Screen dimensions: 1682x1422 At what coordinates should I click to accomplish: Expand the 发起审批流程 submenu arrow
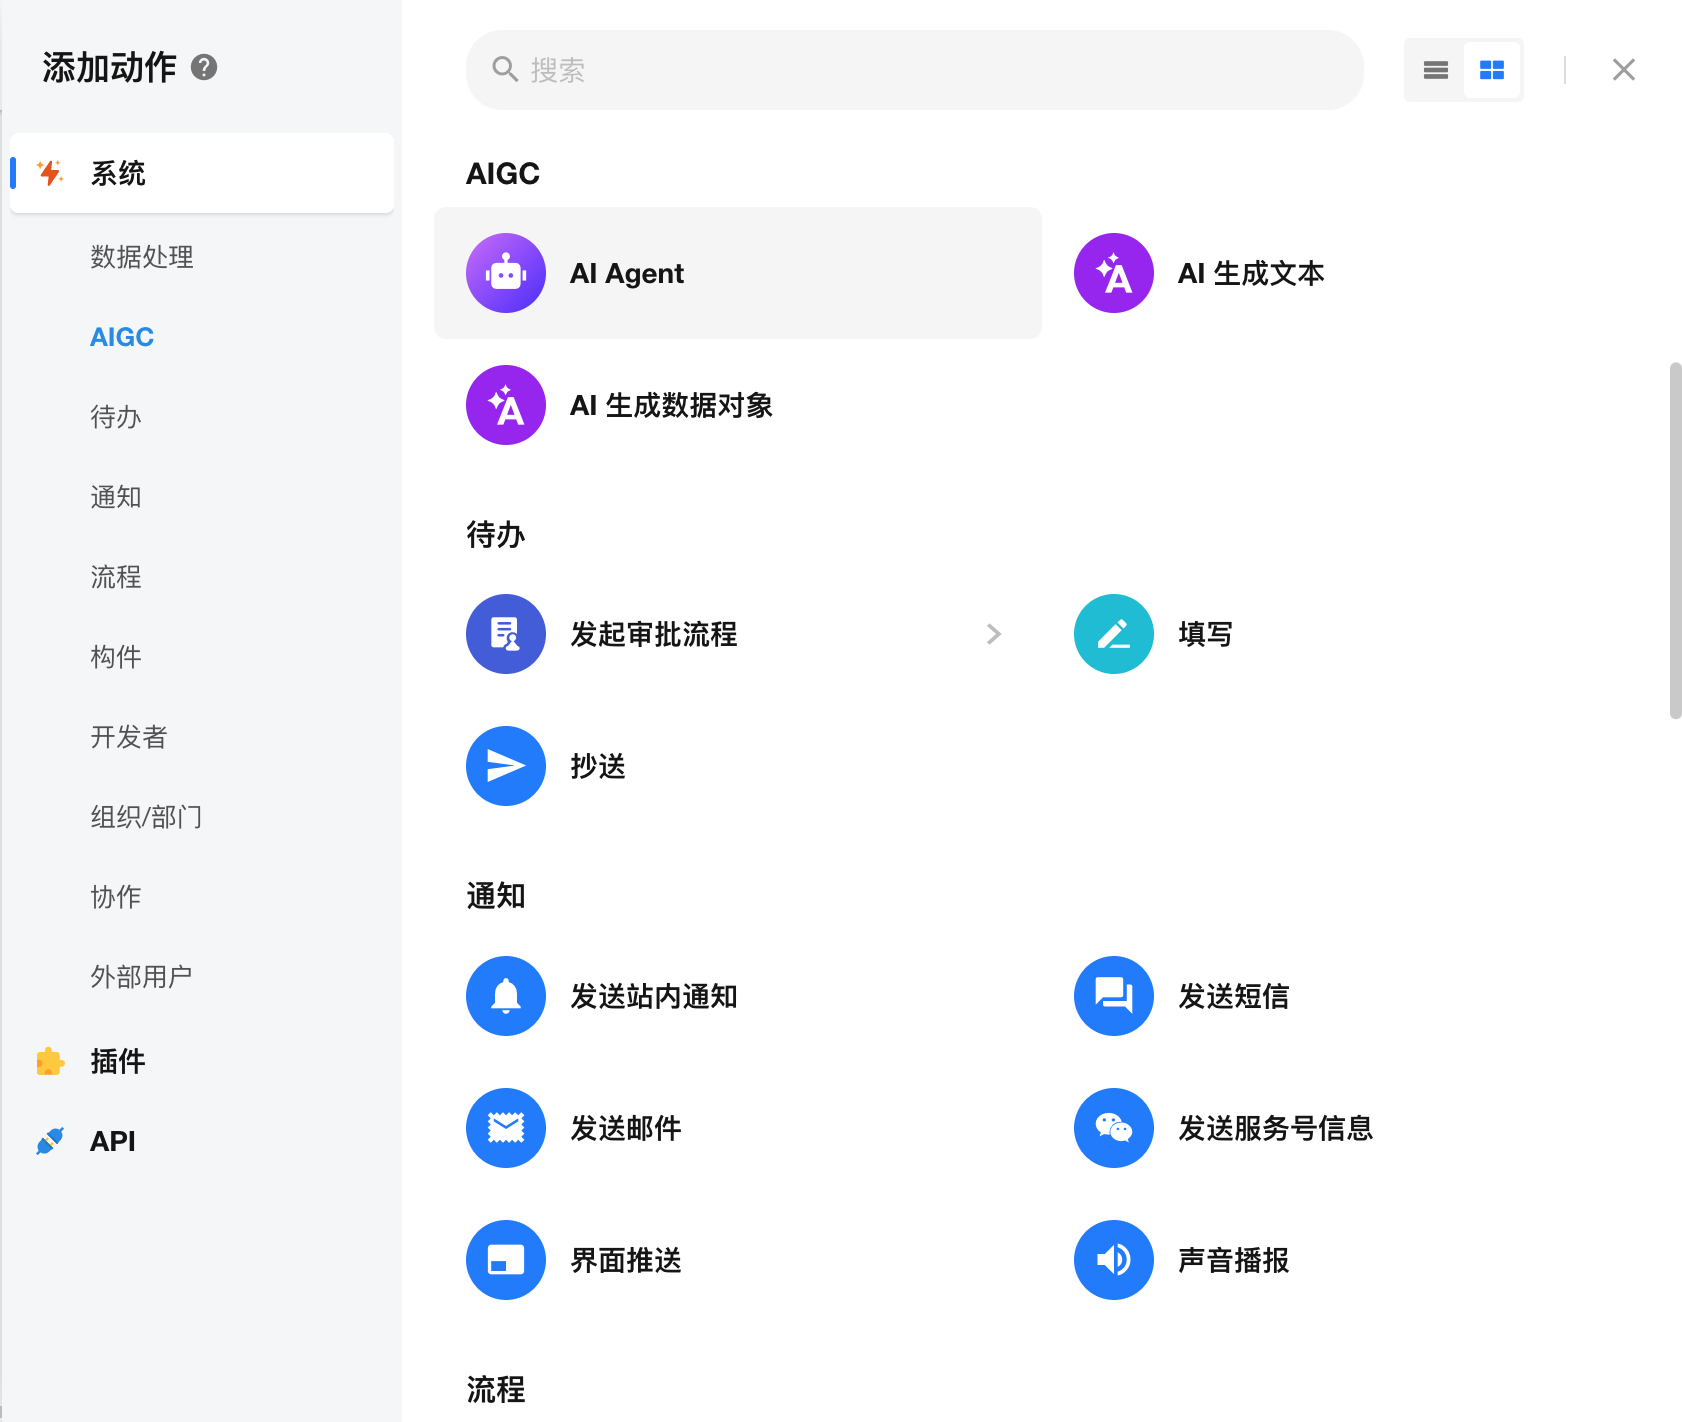click(993, 634)
